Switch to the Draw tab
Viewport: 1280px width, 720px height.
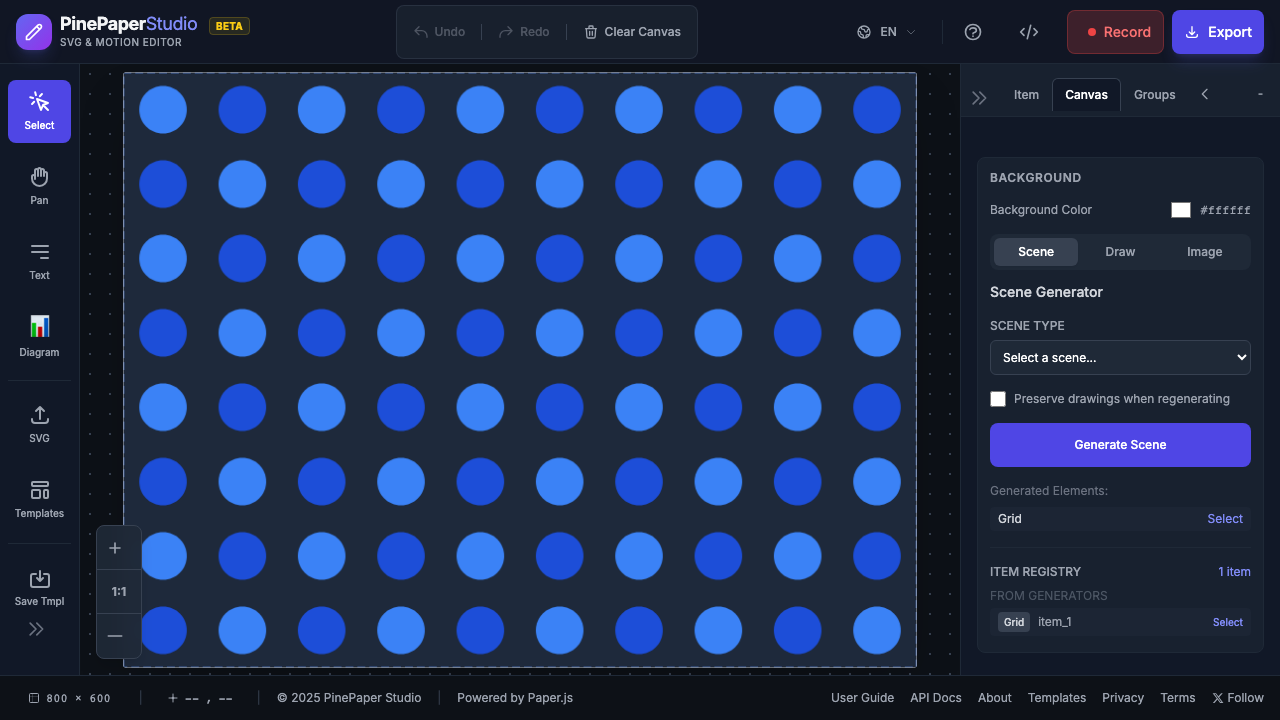pos(1120,252)
